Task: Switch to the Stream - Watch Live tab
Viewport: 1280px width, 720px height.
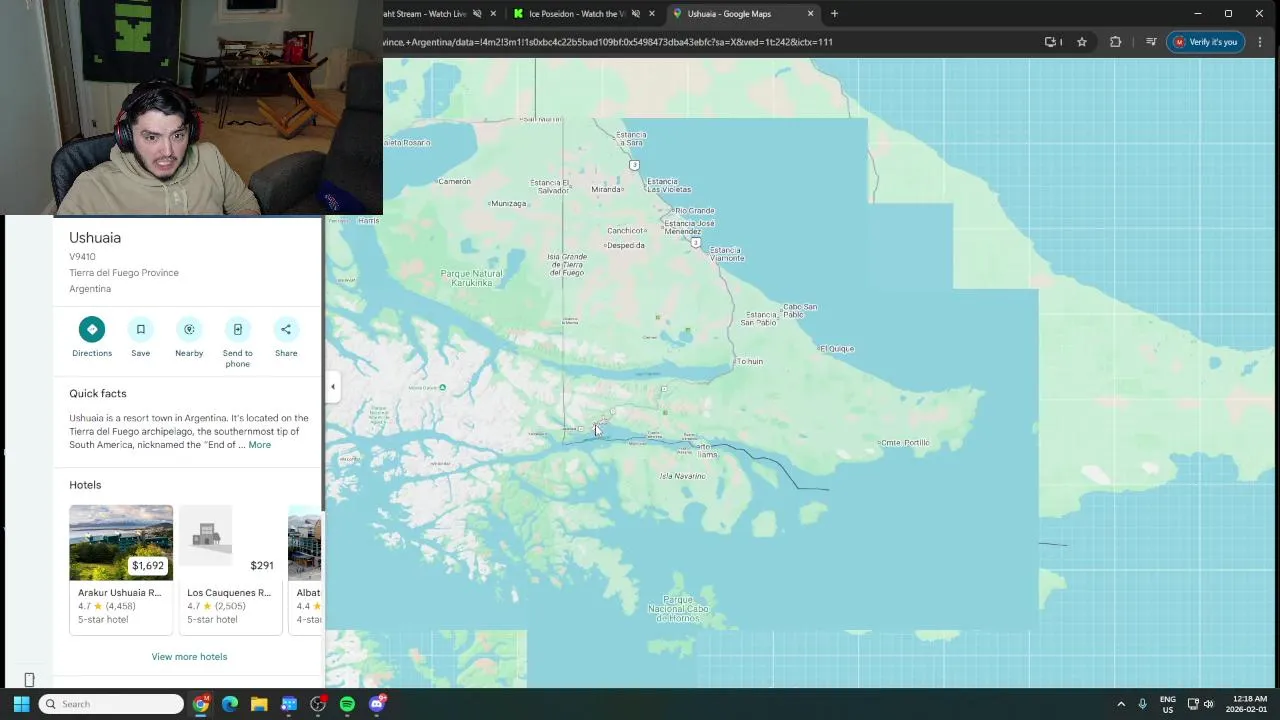Action: [428, 14]
